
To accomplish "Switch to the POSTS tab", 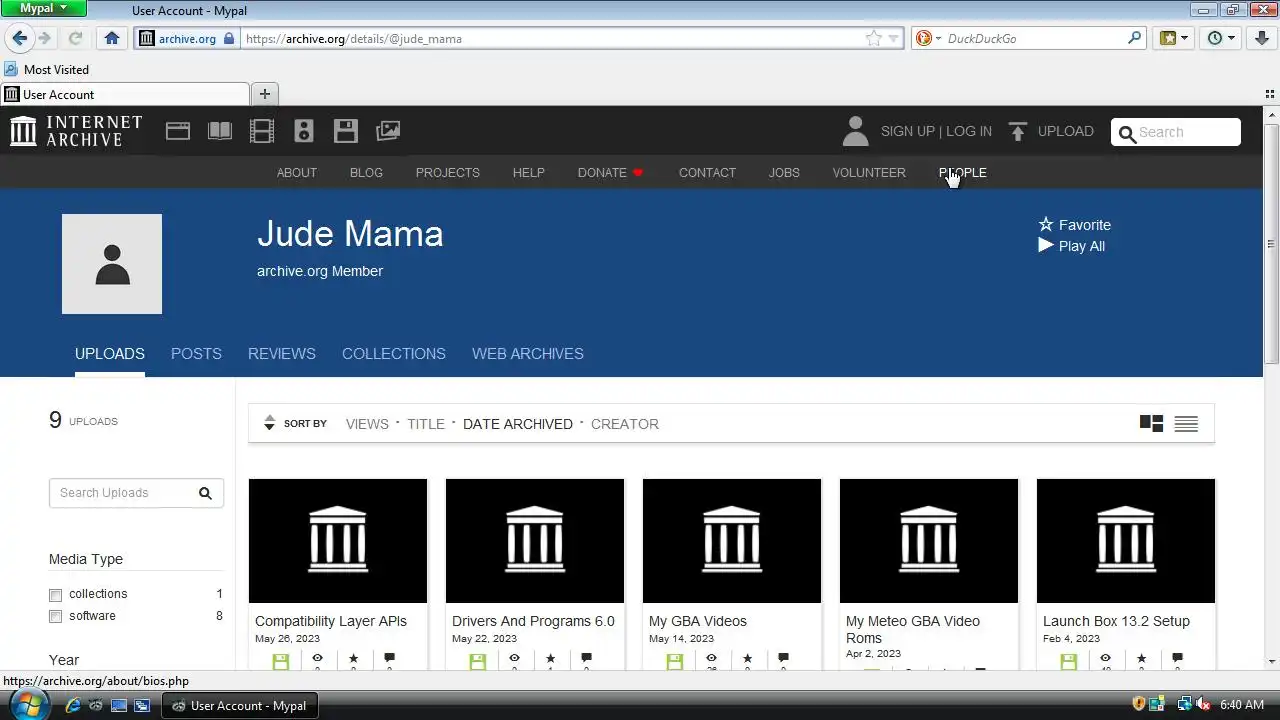I will [196, 354].
